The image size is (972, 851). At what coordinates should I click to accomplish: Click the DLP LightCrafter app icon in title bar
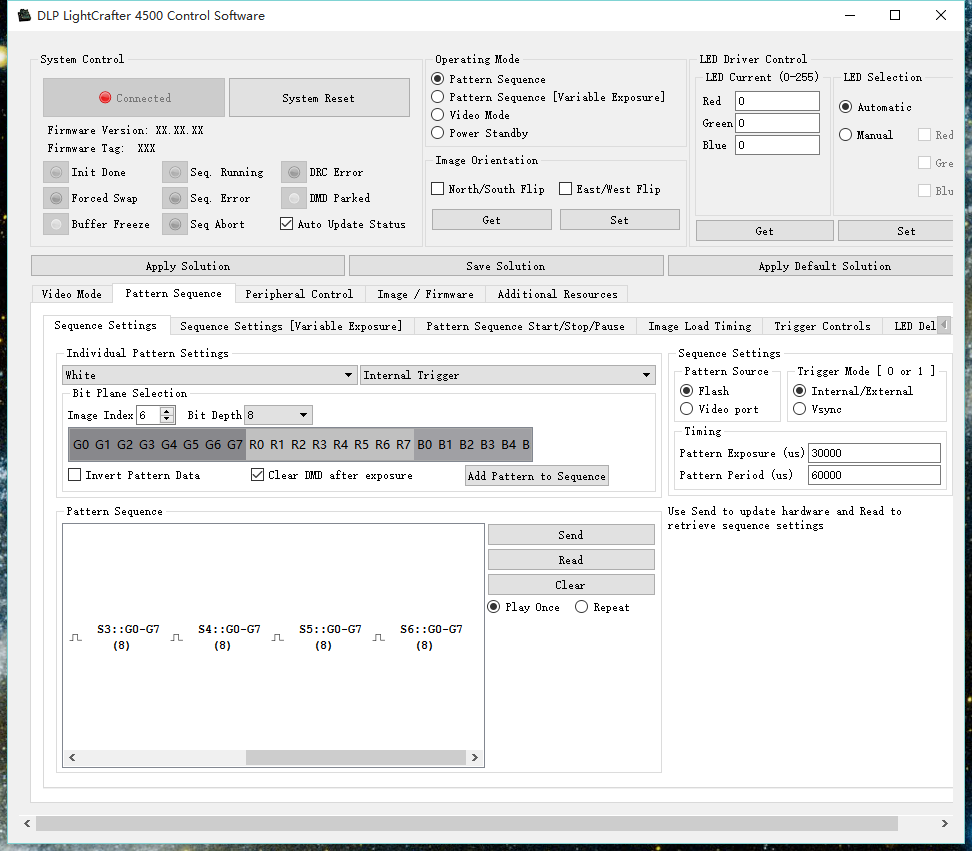(x=24, y=15)
